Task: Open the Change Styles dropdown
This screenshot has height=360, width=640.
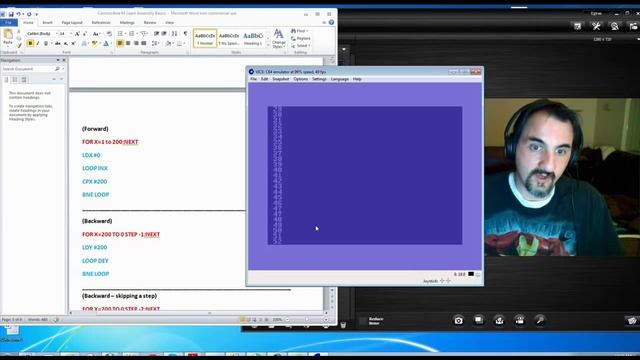Action: click(x=279, y=39)
